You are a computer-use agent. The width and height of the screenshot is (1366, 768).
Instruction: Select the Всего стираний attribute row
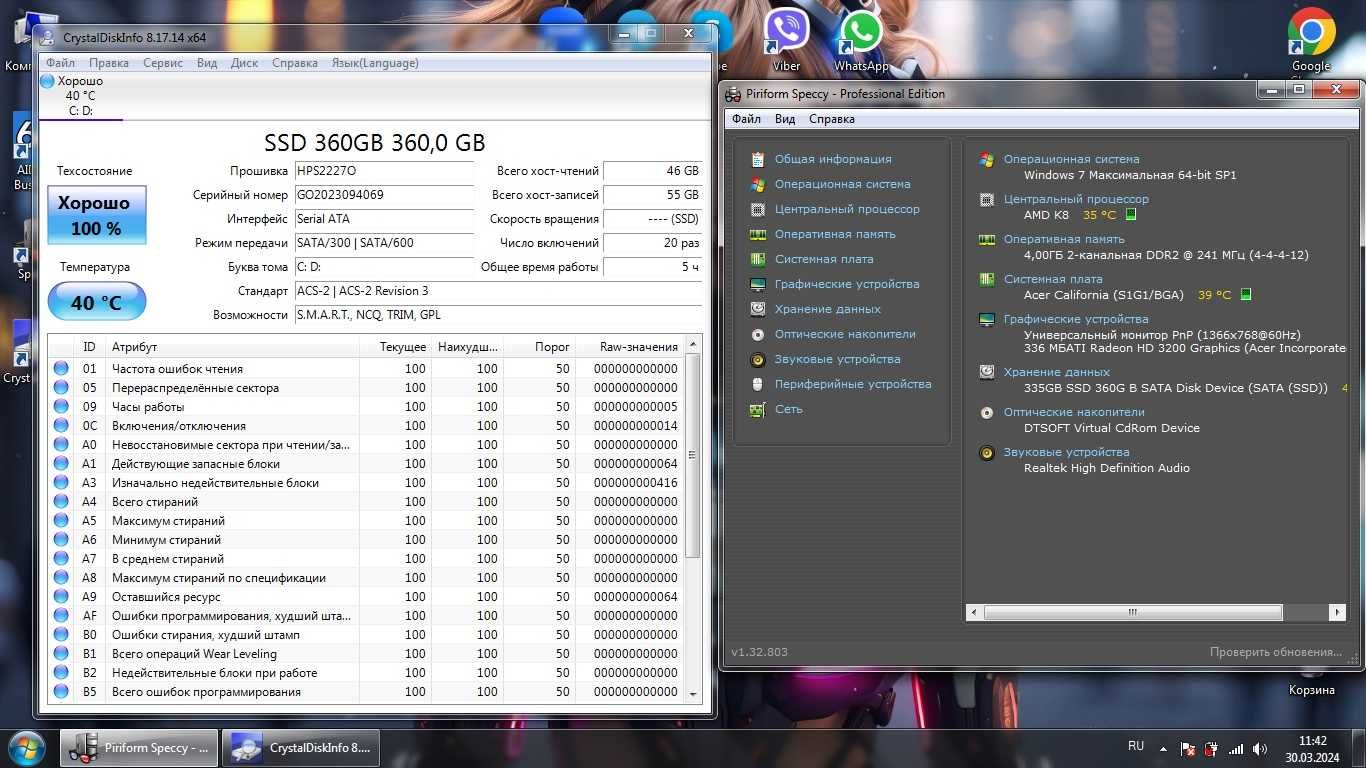pos(367,501)
